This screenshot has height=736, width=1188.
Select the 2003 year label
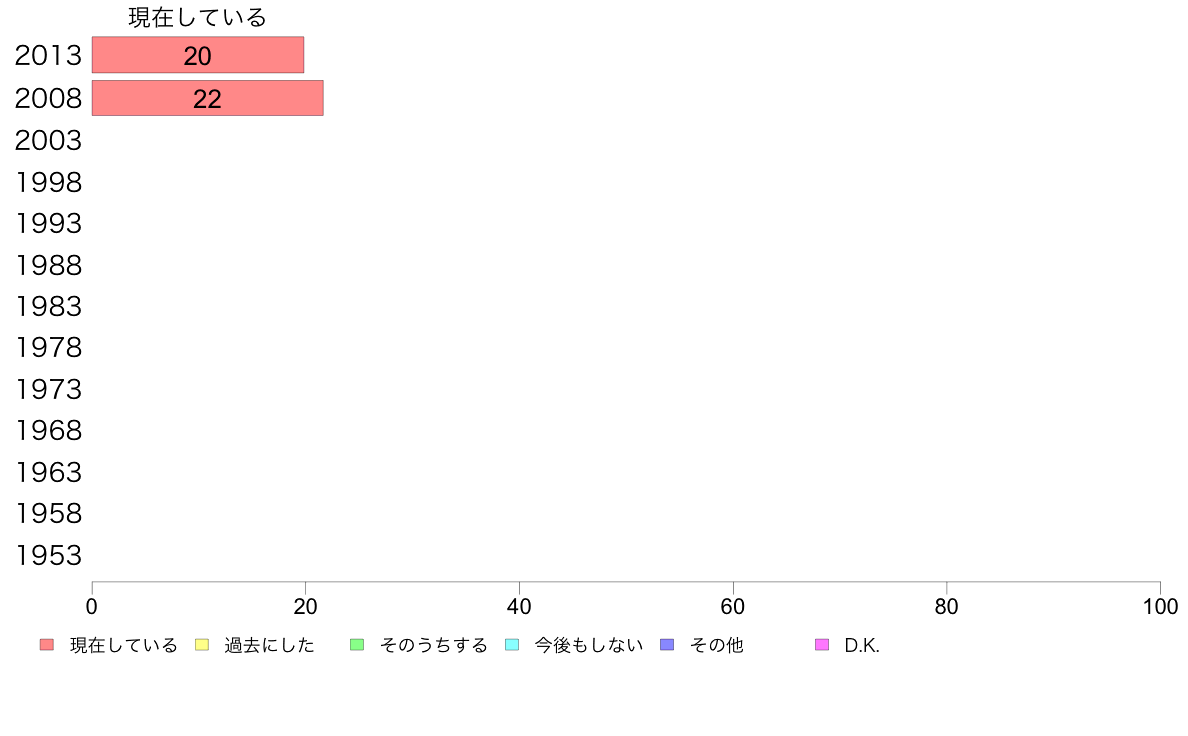(48, 141)
